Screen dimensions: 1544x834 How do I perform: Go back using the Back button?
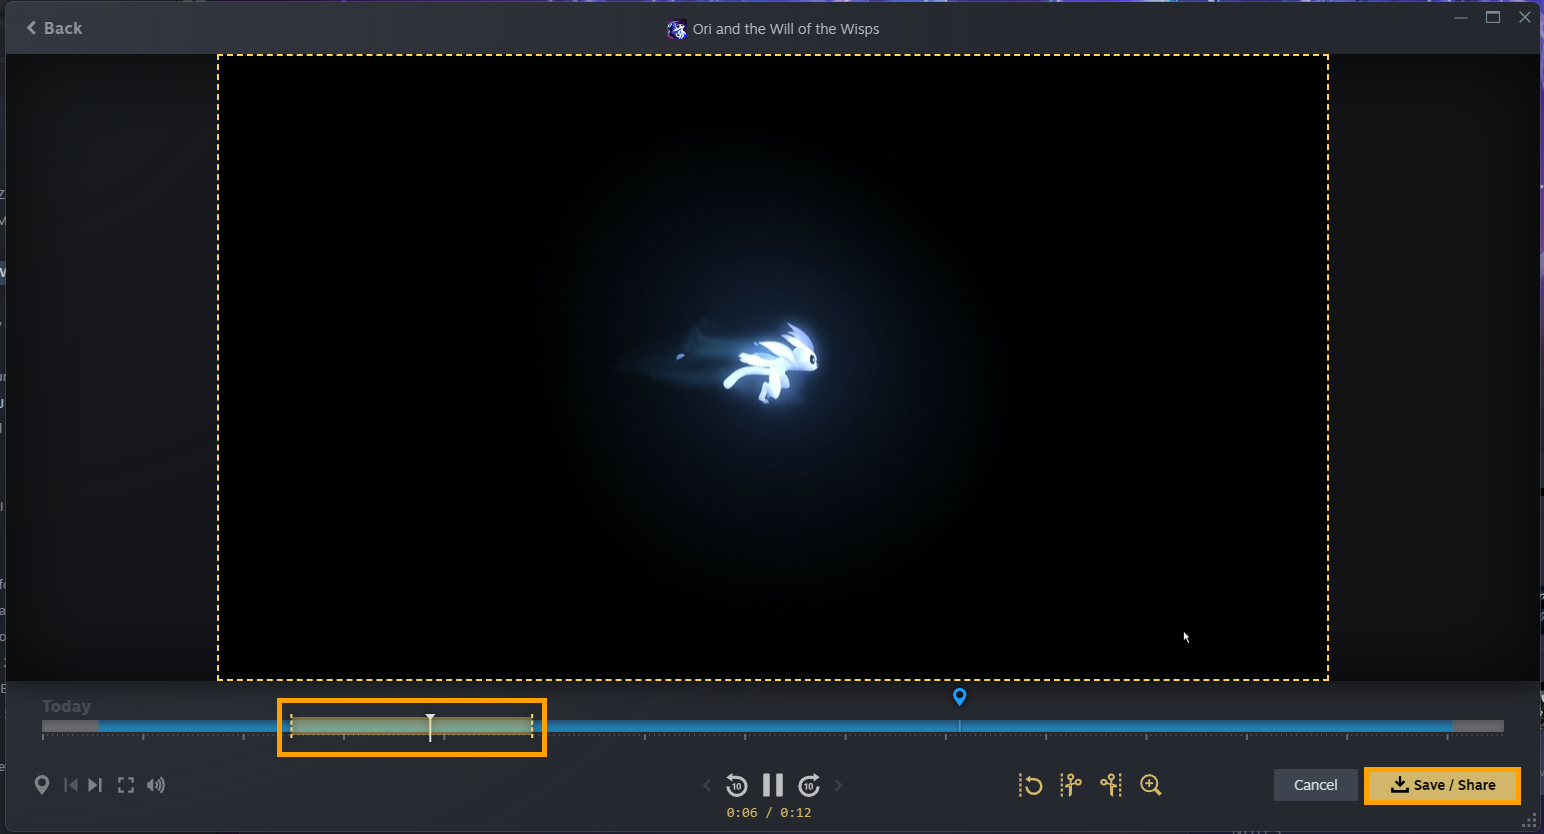54,28
